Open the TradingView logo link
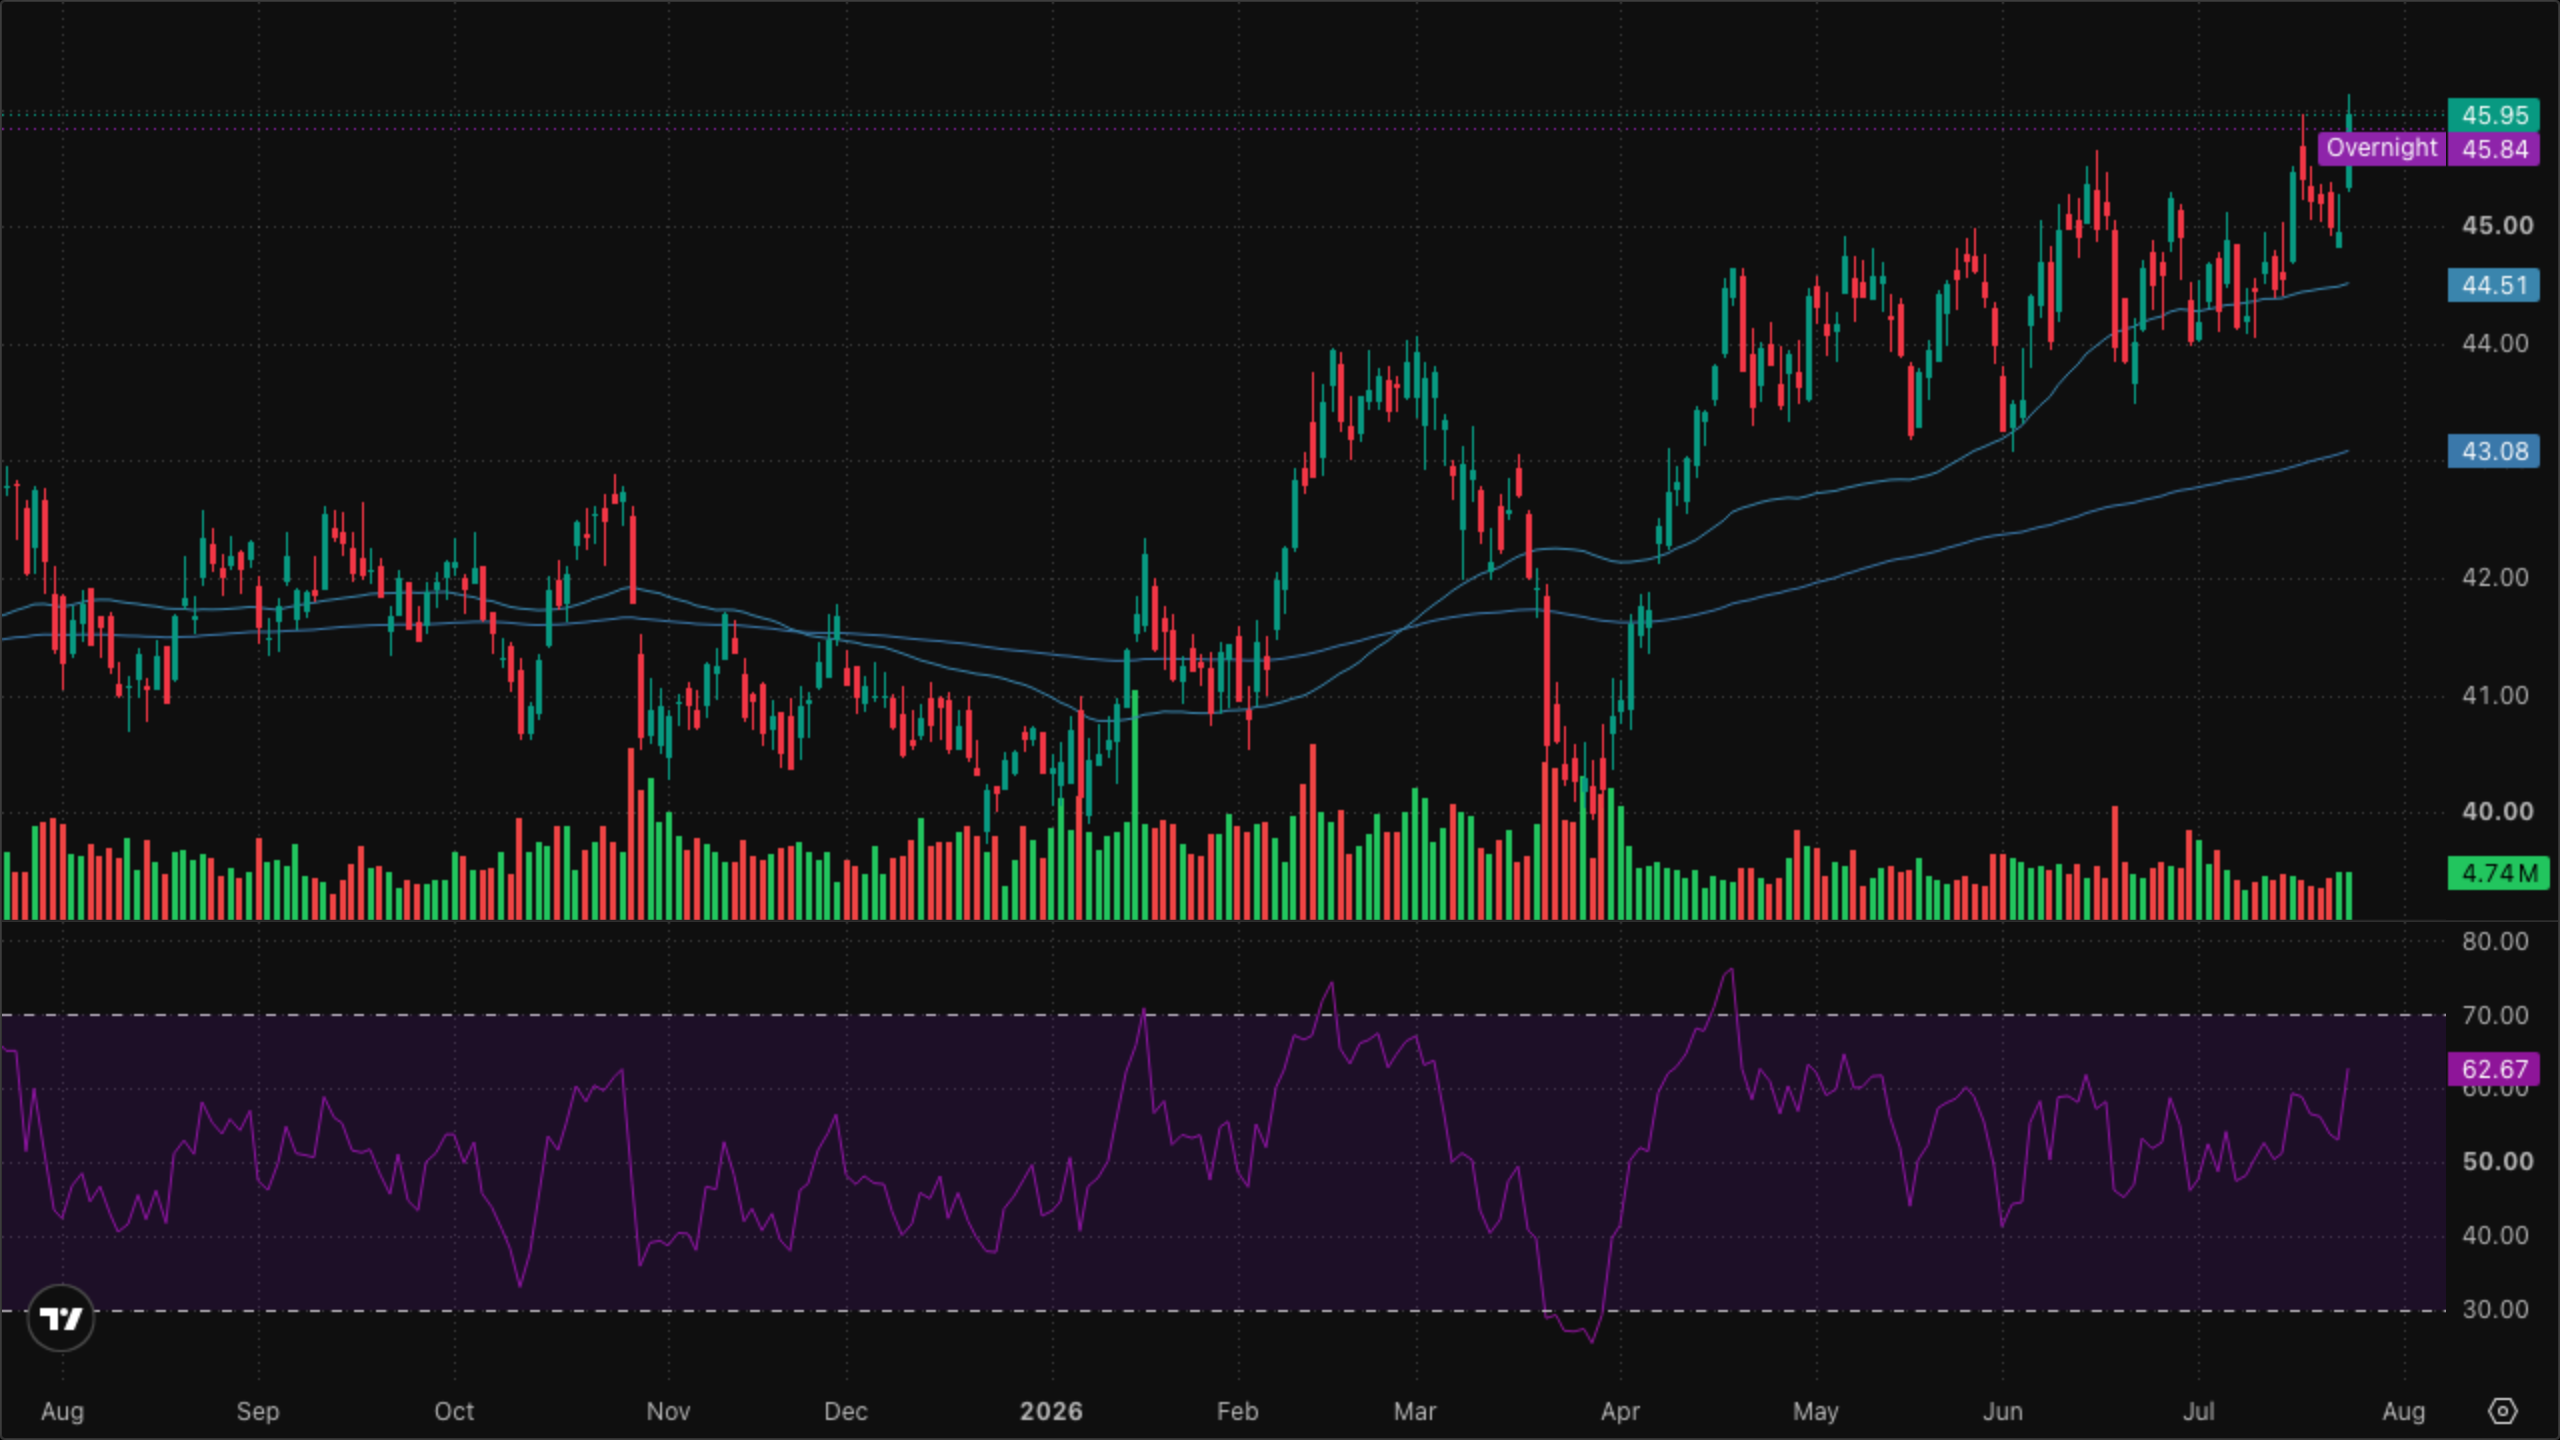2560x1440 pixels. [61, 1318]
